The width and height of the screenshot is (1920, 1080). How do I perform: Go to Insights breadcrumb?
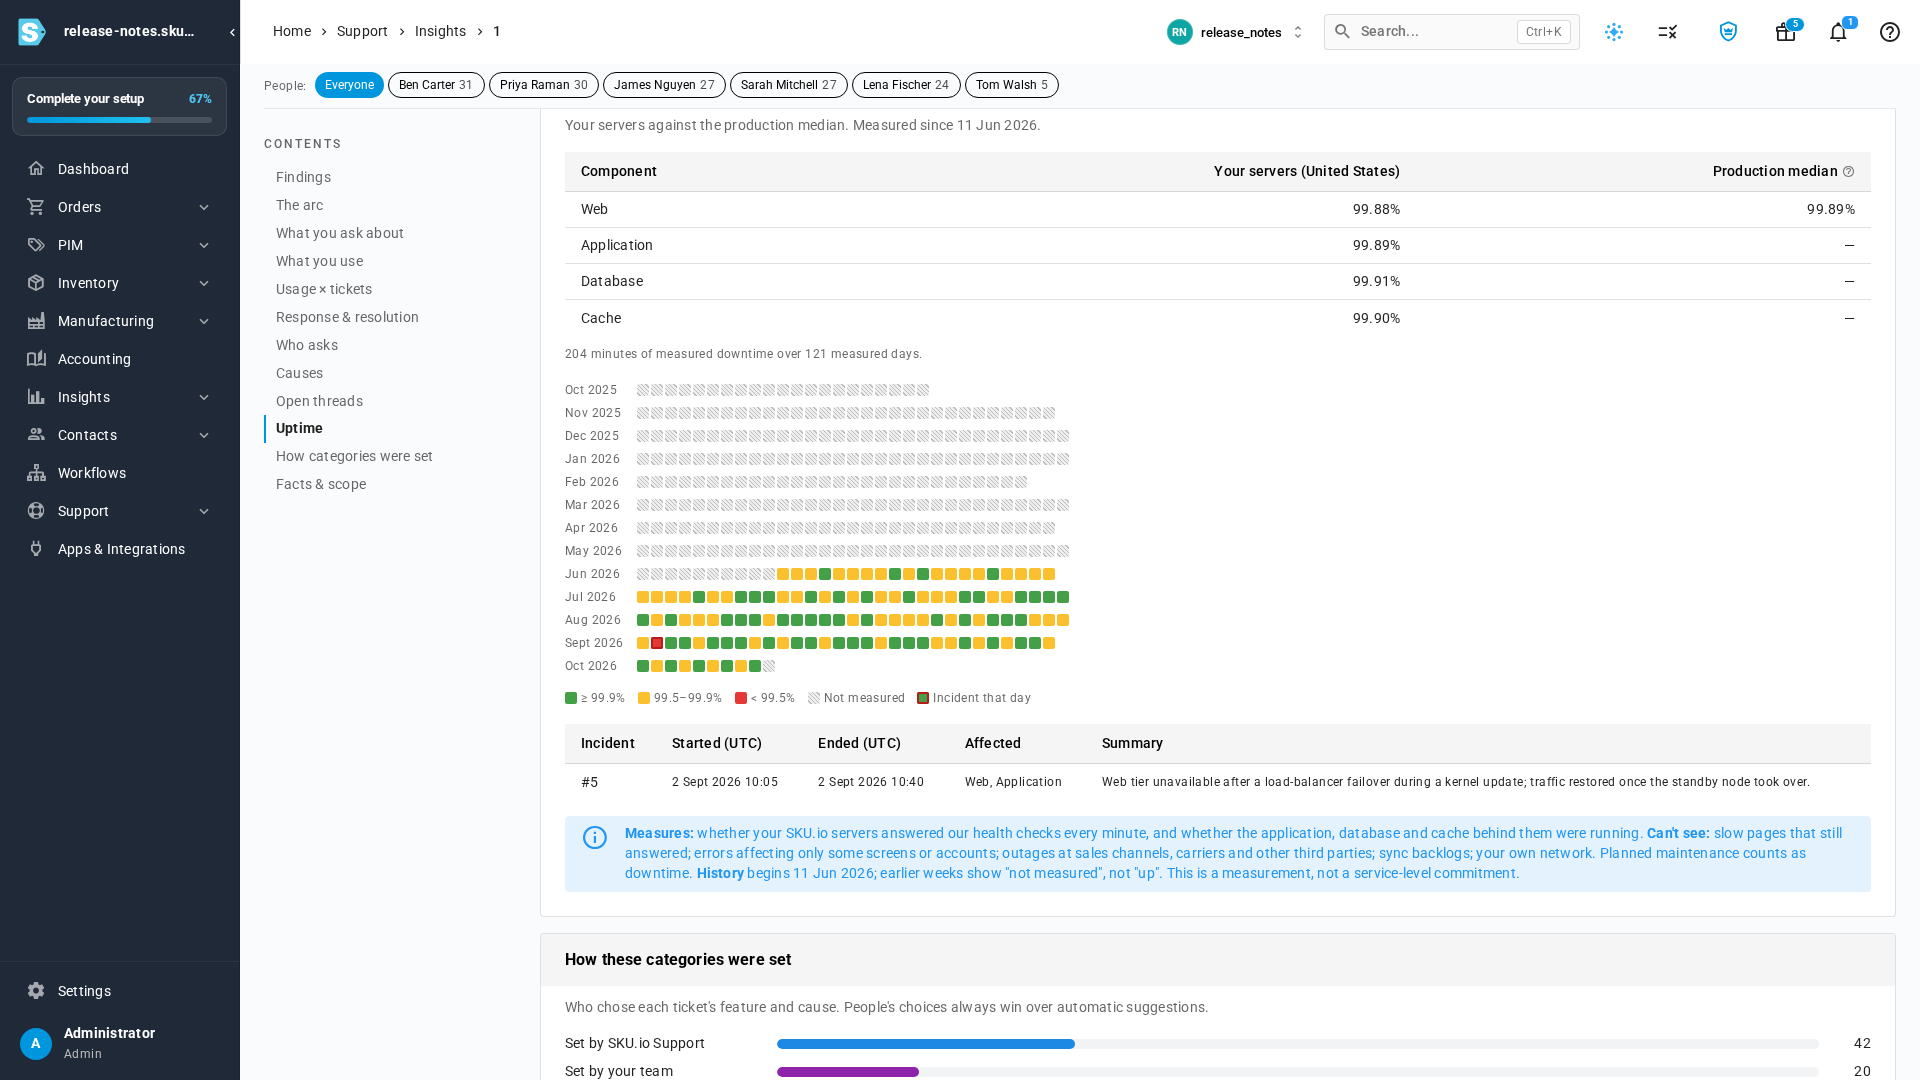tap(440, 31)
